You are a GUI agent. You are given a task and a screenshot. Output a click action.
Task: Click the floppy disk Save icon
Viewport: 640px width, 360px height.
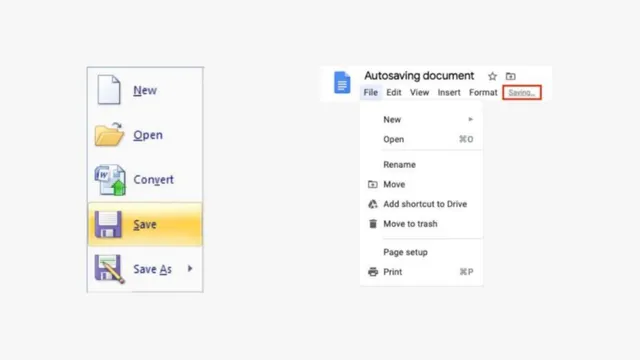point(108,224)
